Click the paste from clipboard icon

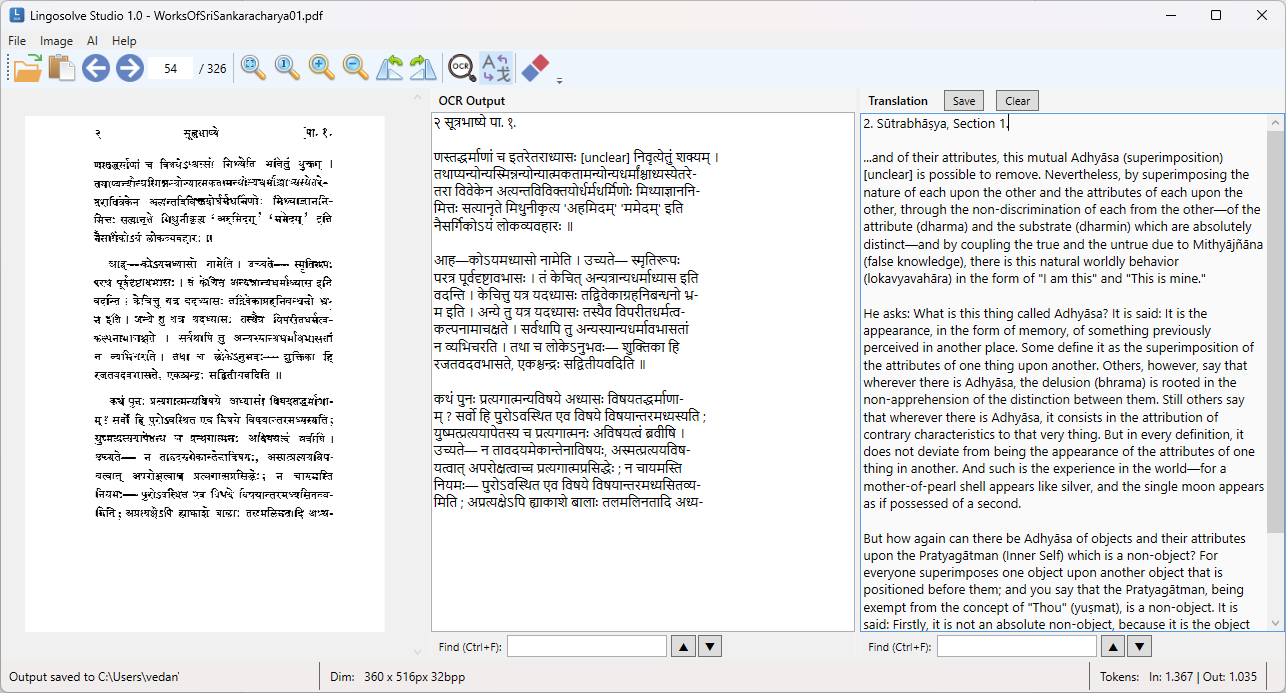tap(61, 68)
